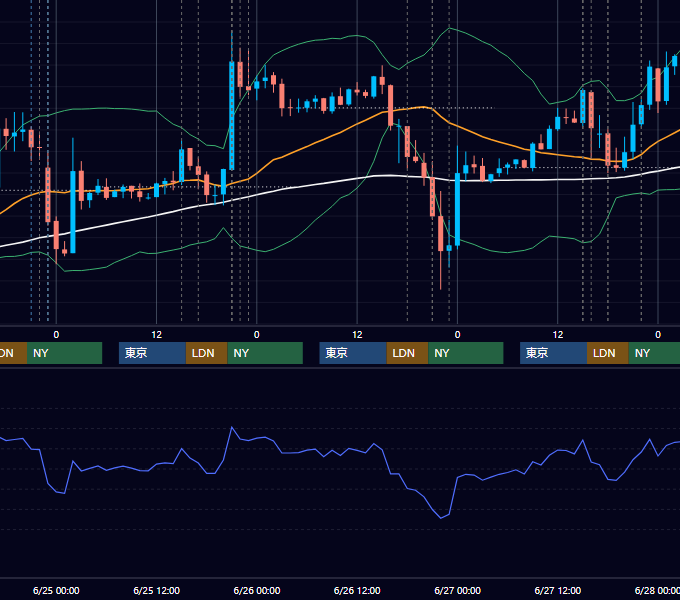Viewport: 680px width, 600px height.
Task: Select the NY session block starting 6/25 evening
Action: coord(265,353)
